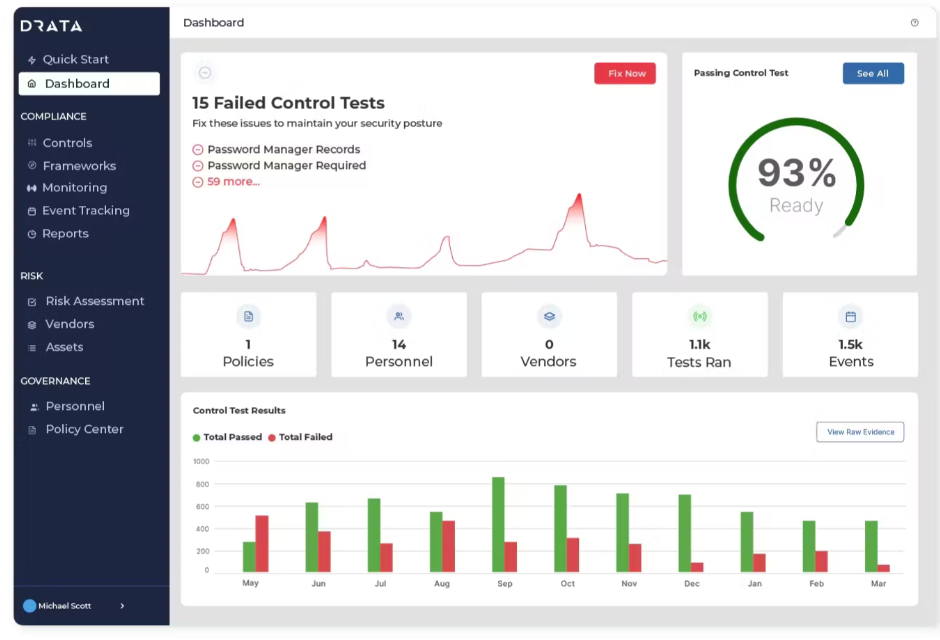Image resolution: width=940 pixels, height=640 pixels.
Task: Select the Quick Start lightning icon
Action: point(30,59)
